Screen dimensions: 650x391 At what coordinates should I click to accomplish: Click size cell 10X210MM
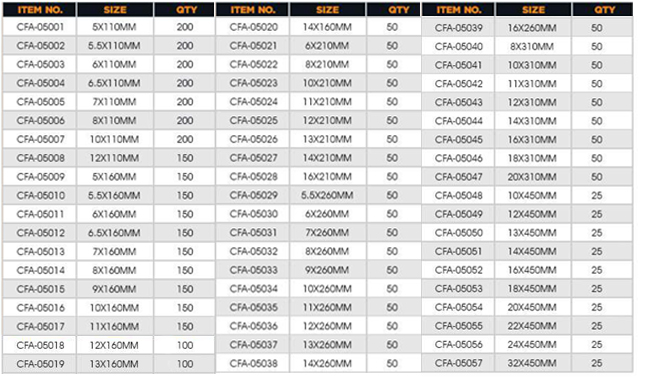tap(327, 83)
